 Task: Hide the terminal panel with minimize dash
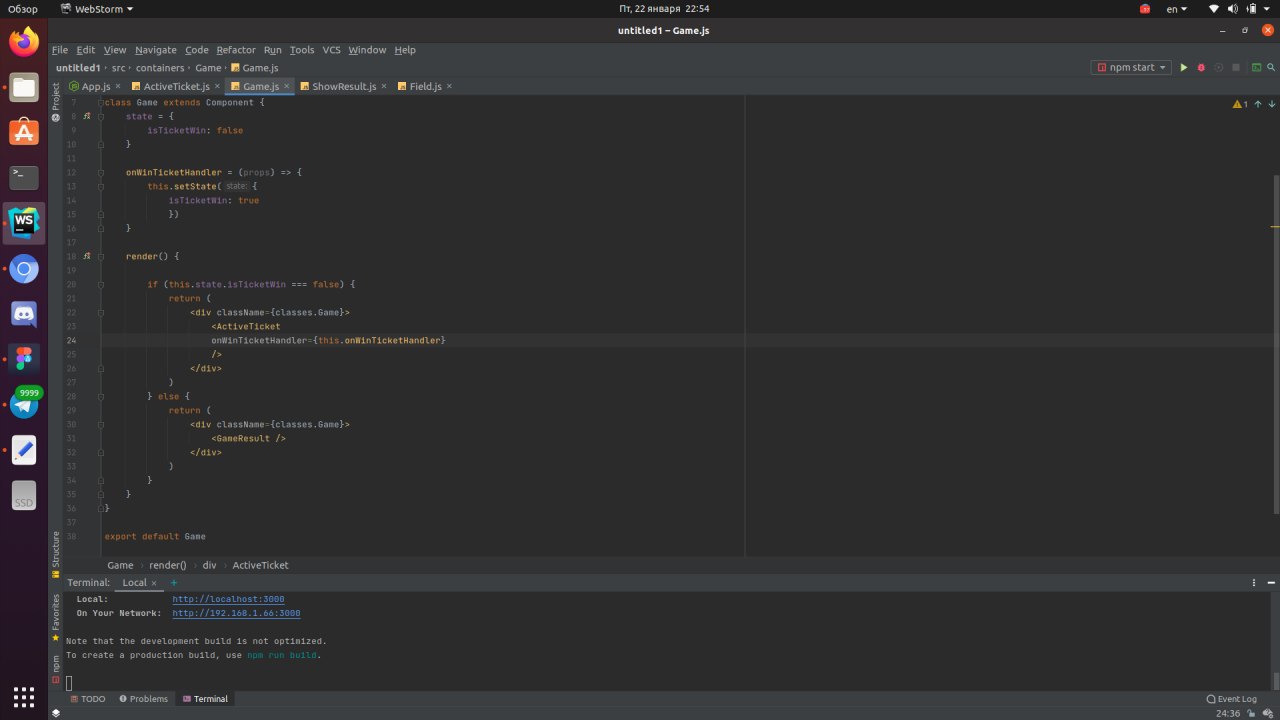coord(1271,582)
